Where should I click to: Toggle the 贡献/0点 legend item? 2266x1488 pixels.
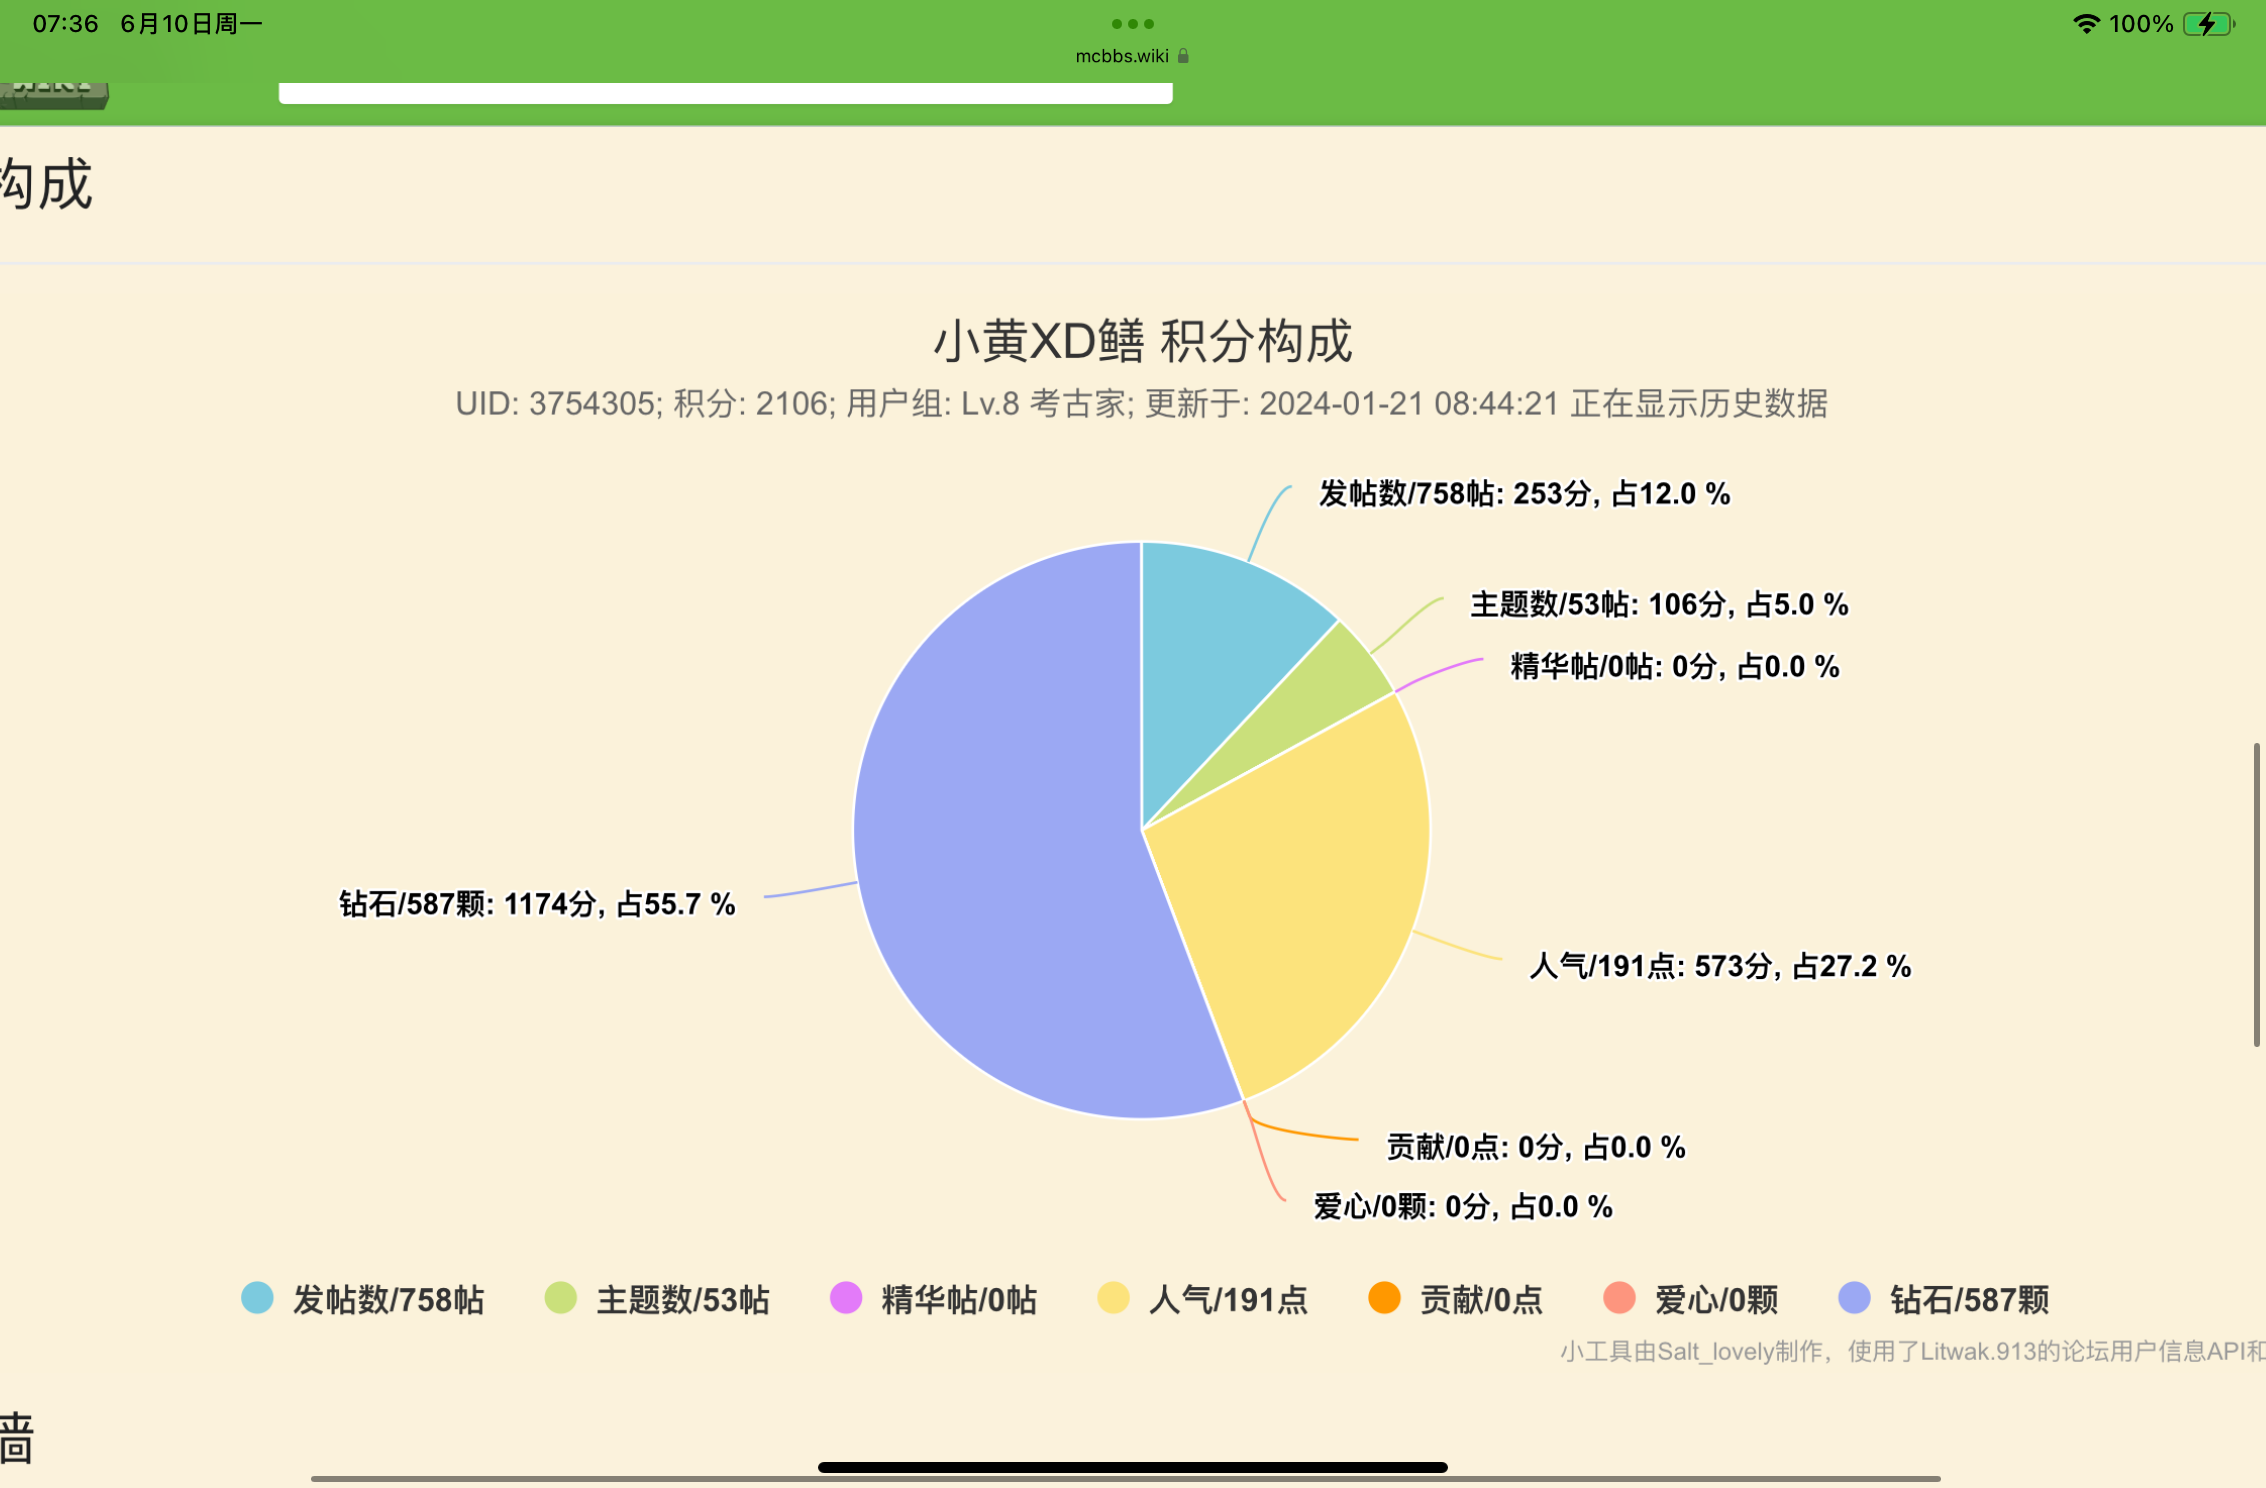pos(1455,1299)
